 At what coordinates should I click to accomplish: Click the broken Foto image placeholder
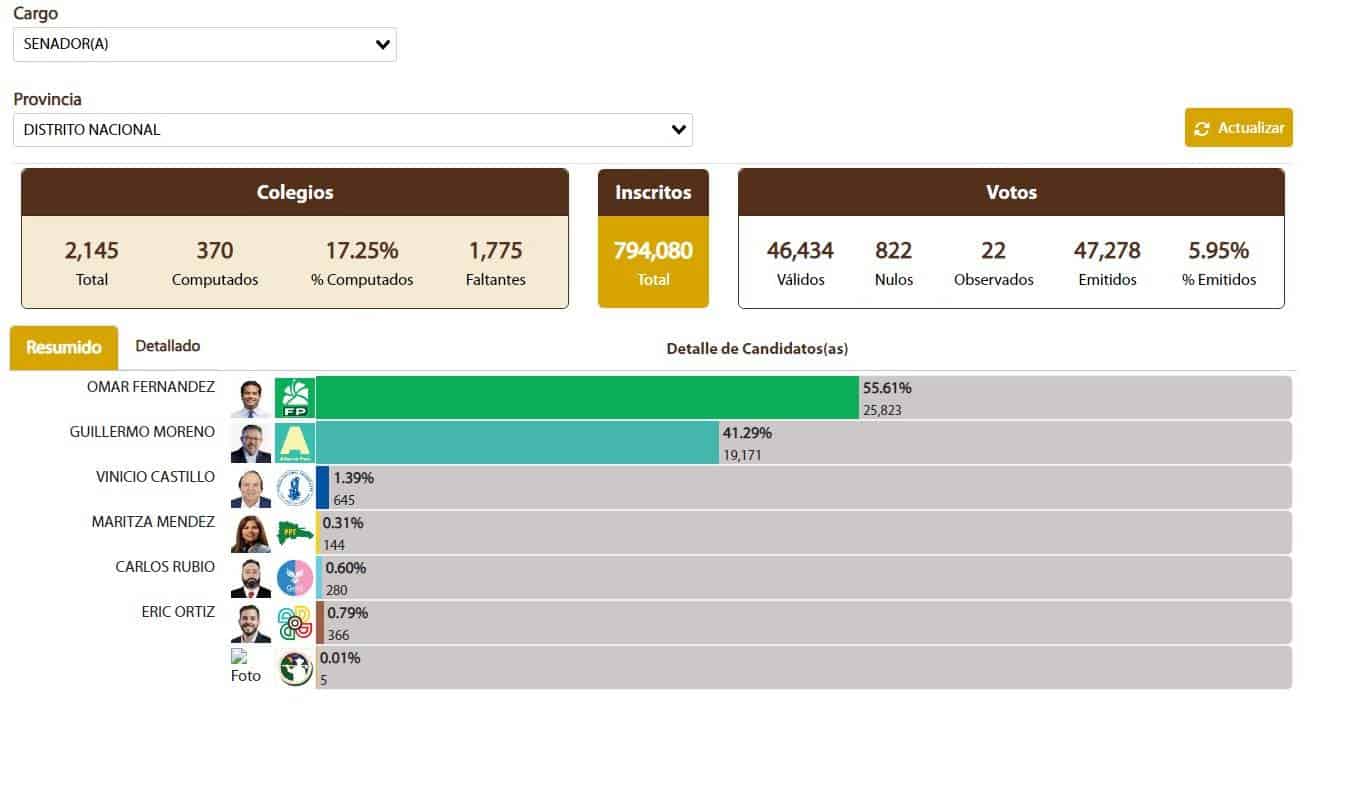tap(245, 666)
